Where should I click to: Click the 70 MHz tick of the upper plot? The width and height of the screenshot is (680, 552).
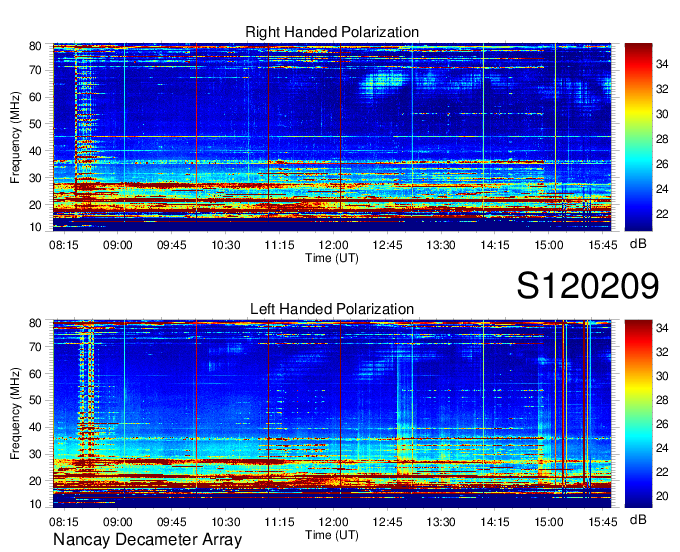pyautogui.click(x=35, y=70)
